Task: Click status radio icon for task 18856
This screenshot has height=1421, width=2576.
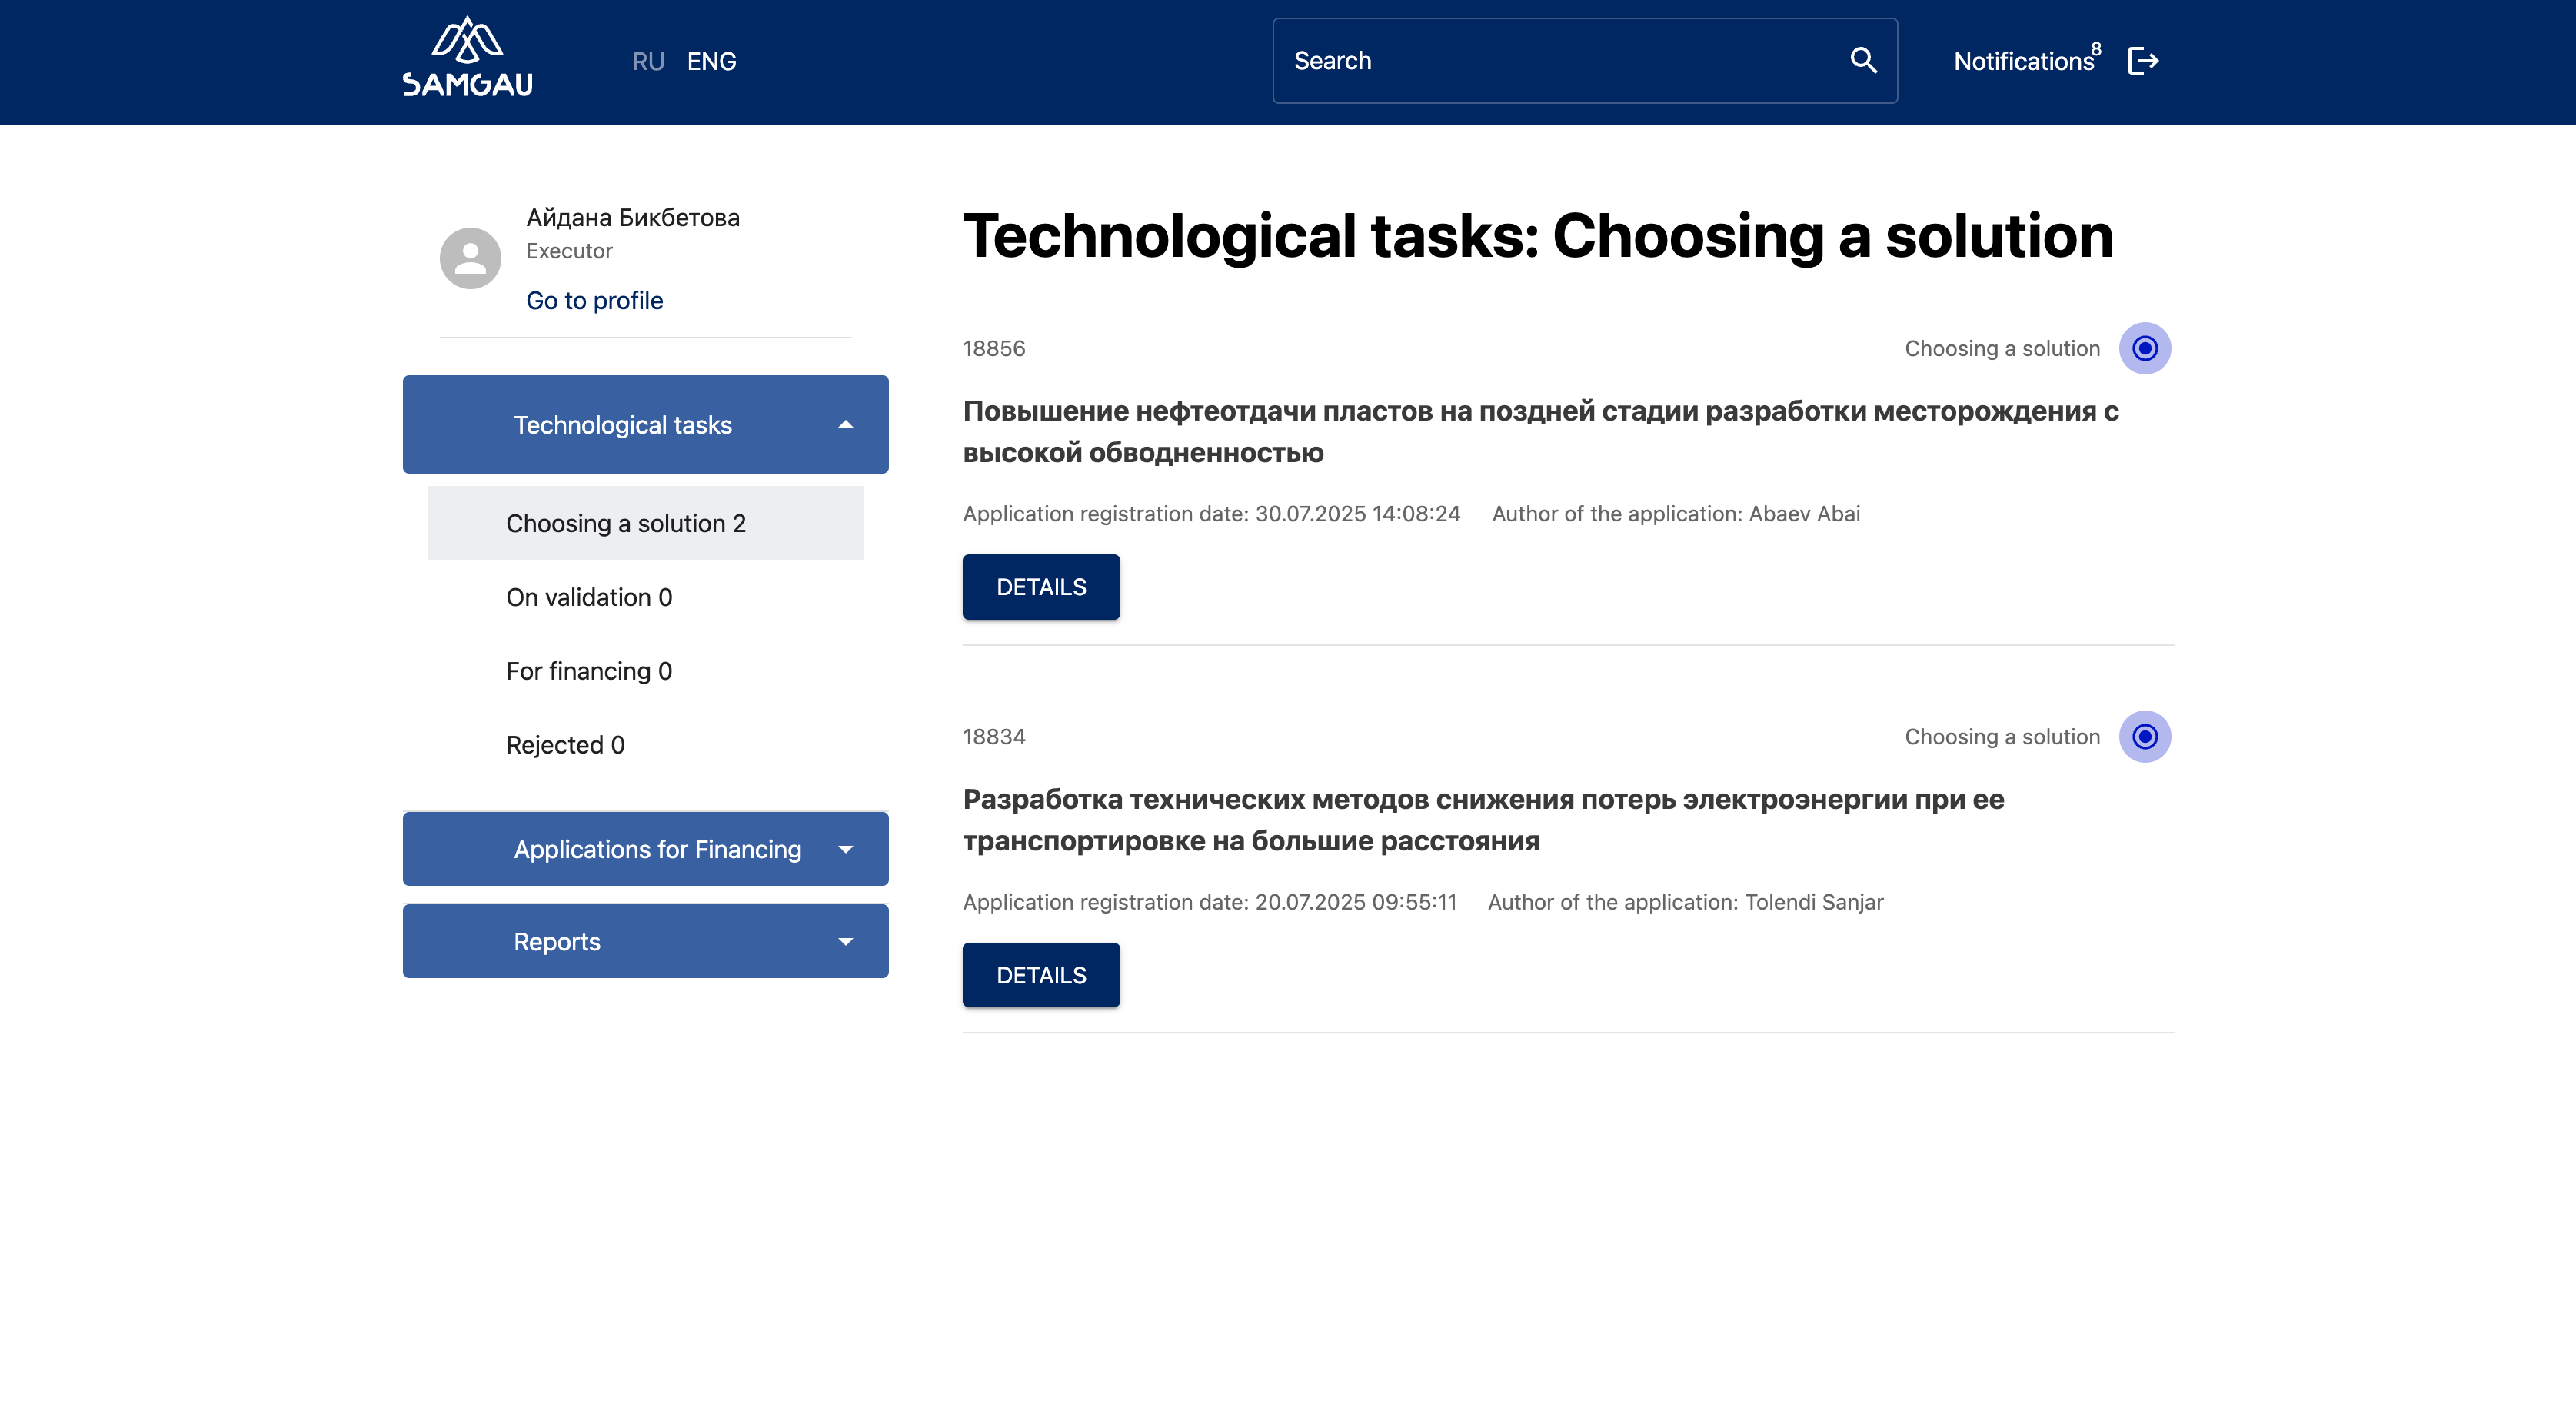Action: click(2144, 348)
